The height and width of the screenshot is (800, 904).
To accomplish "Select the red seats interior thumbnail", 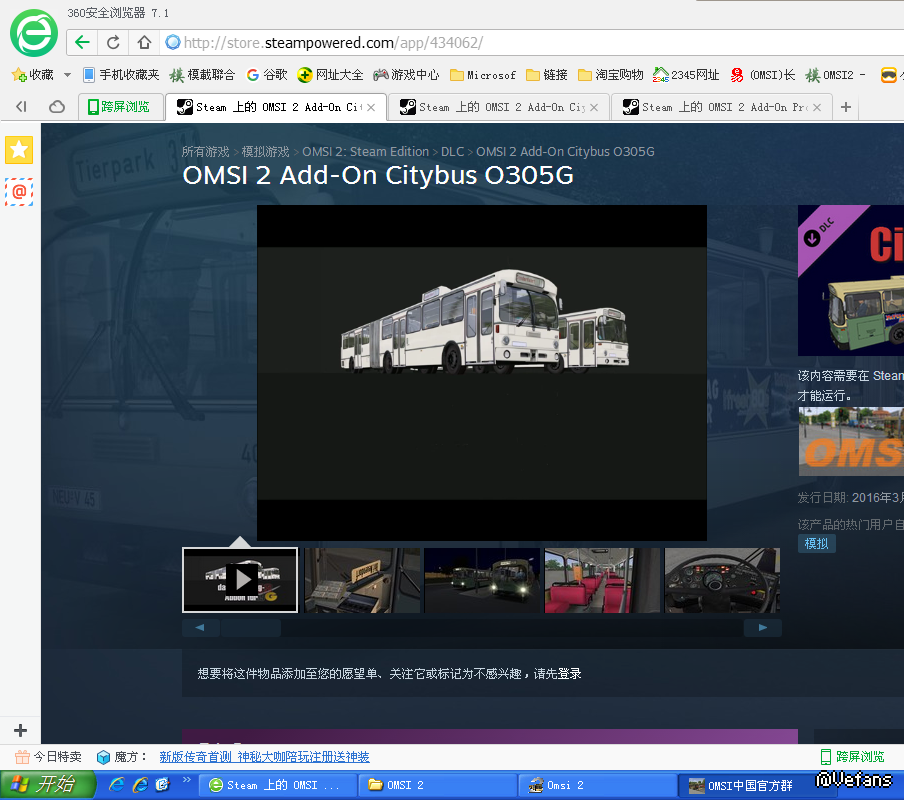I will tap(602, 580).
